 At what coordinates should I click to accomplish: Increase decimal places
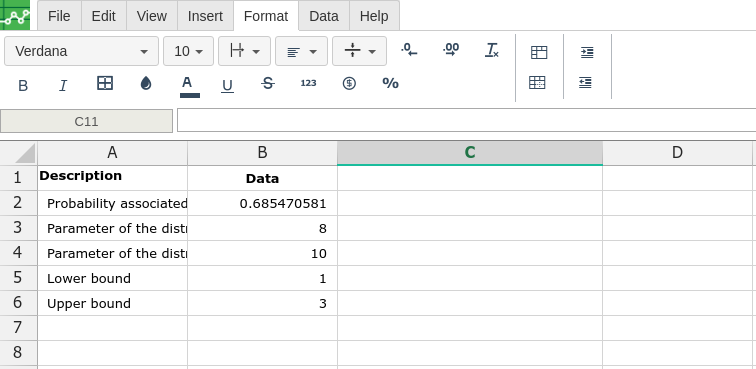coord(451,49)
